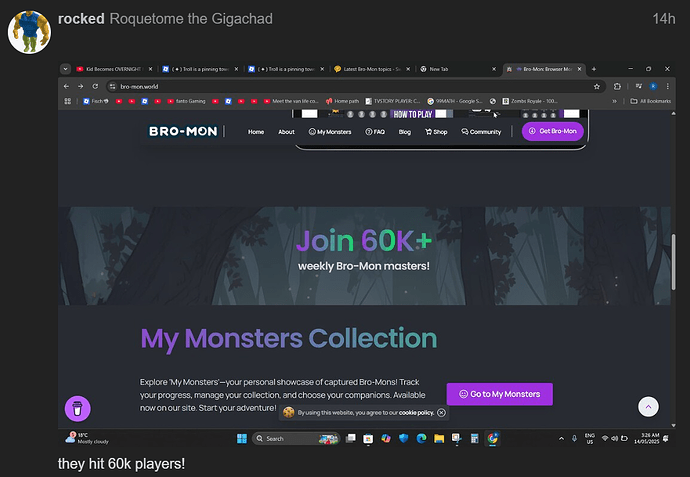Focus the bro-mon.world address bar
Viewport: 690px width, 477px height.
[356, 87]
